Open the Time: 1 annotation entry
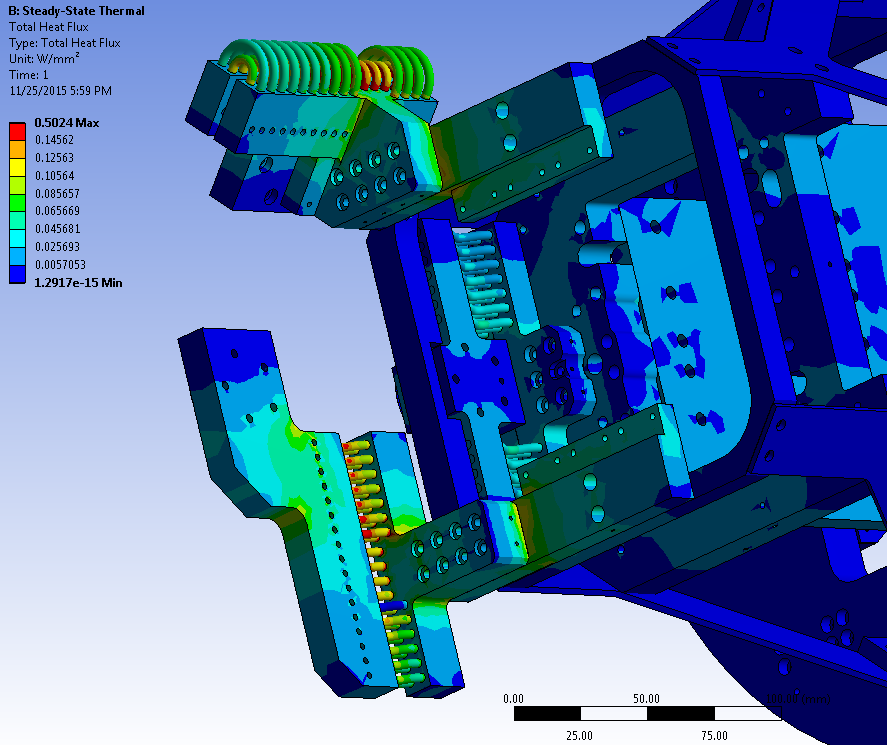 click(29, 74)
